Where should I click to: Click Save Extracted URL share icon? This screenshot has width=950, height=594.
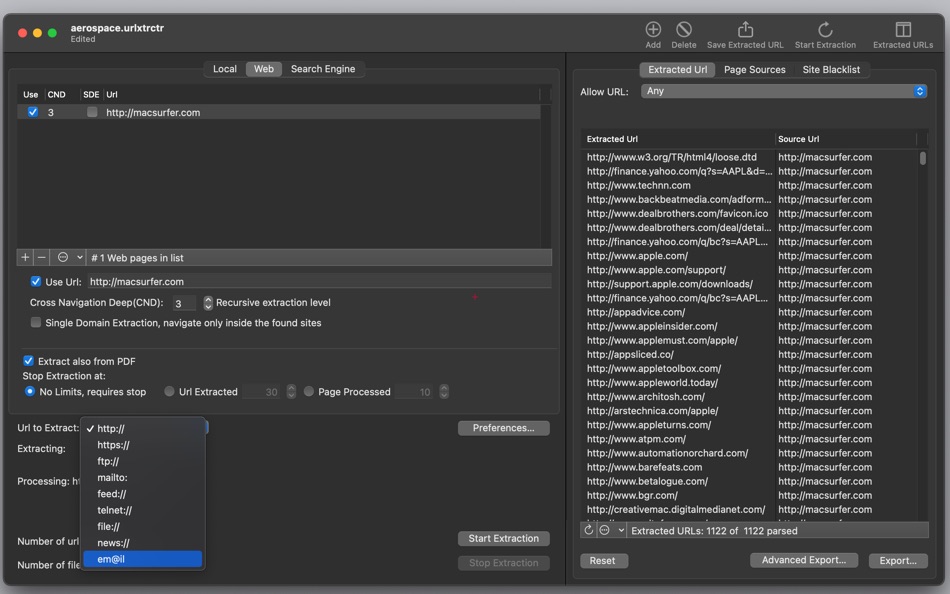click(x=745, y=29)
